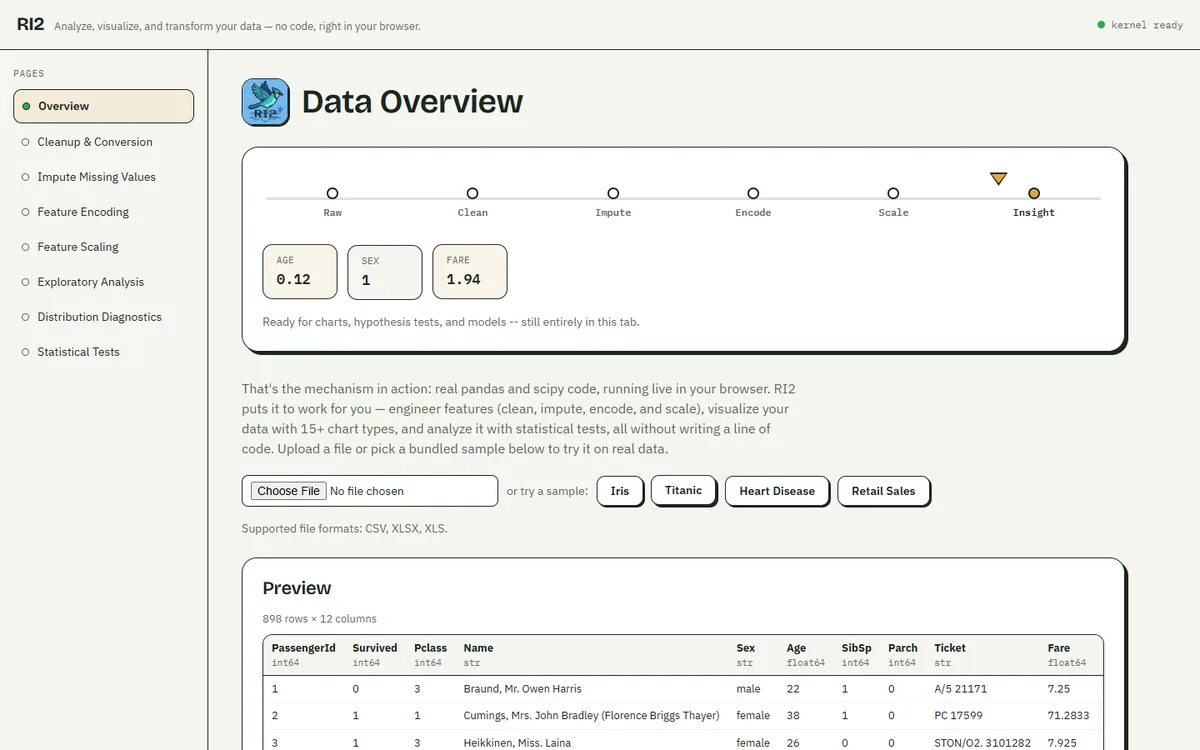Click the SEX 1 value card

point(385,271)
